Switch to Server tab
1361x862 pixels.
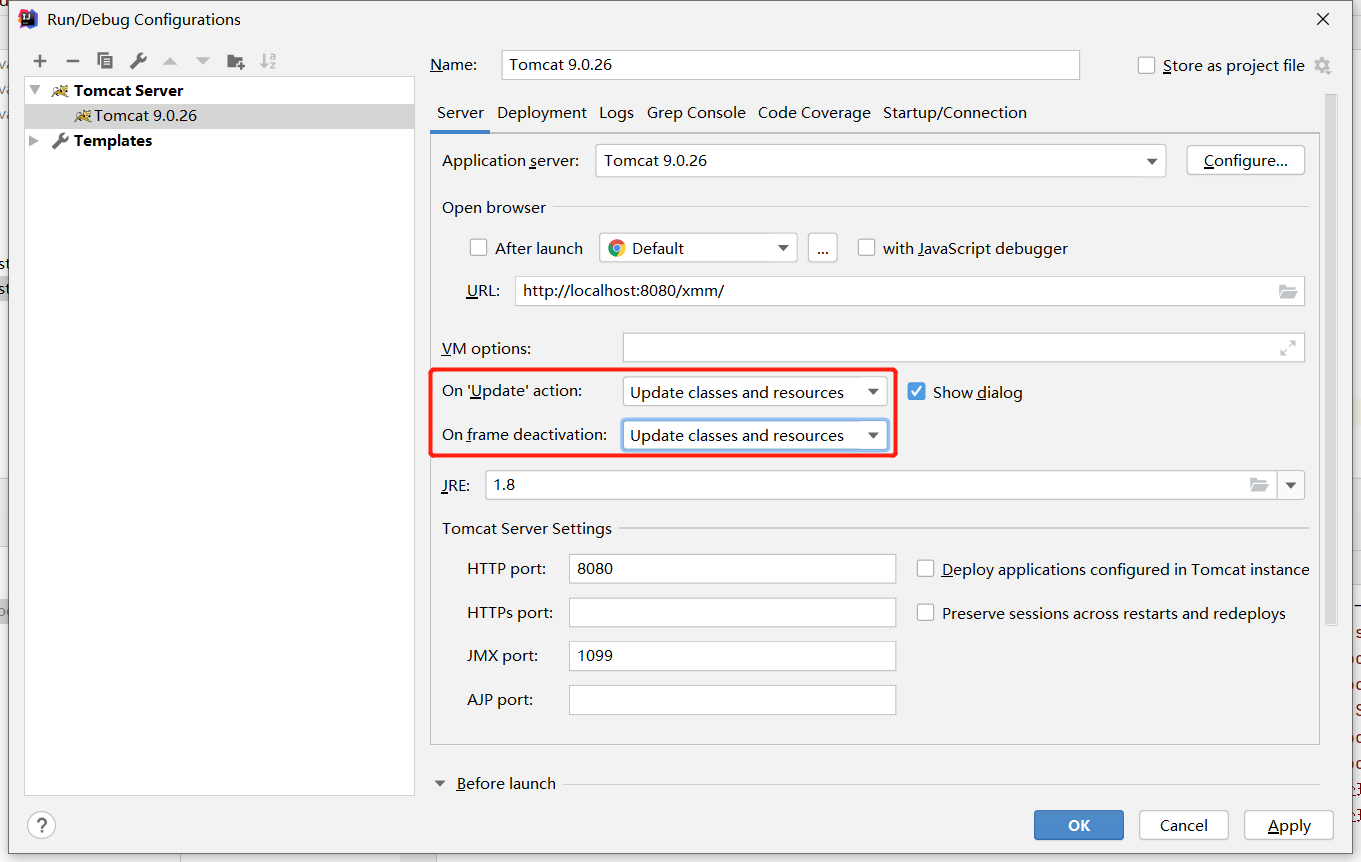[x=460, y=113]
